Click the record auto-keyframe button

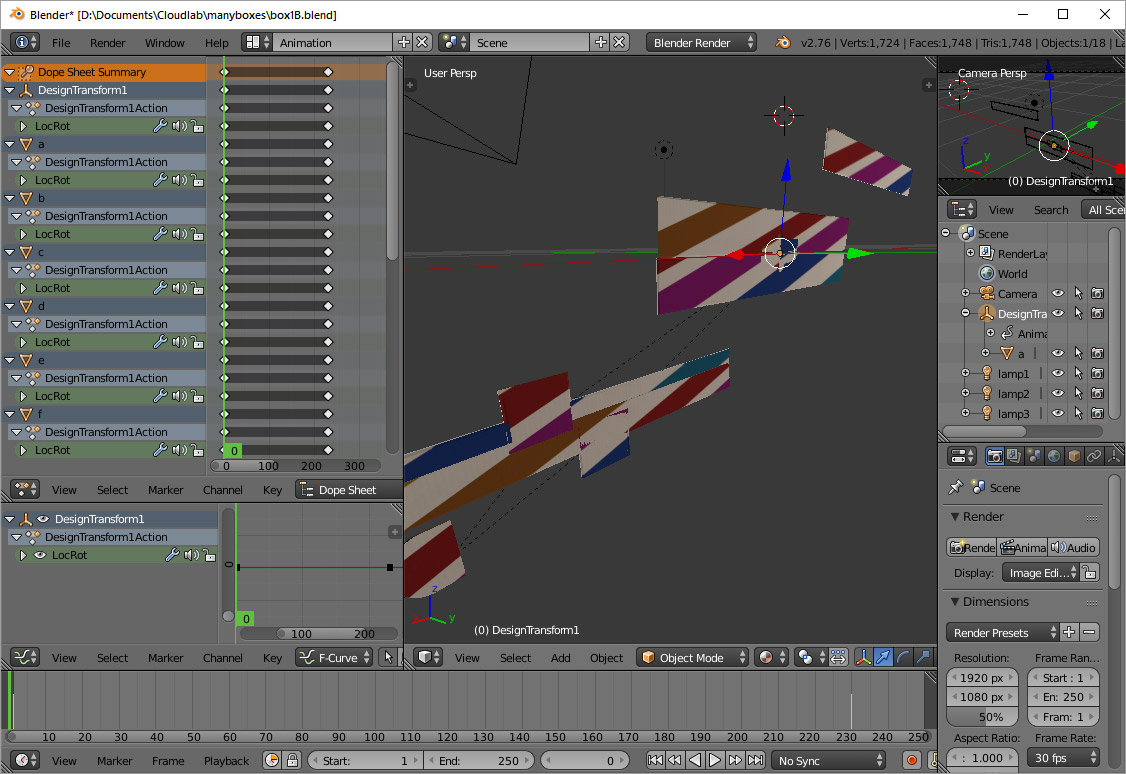(x=911, y=761)
